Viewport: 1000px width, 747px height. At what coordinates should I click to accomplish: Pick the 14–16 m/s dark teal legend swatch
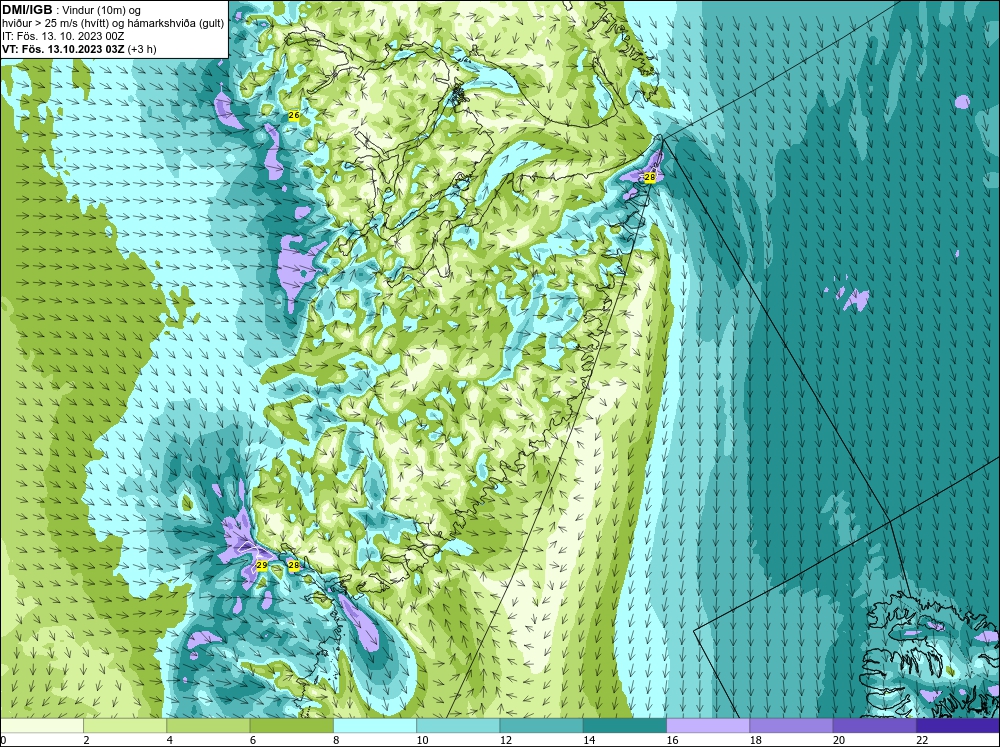(625, 726)
